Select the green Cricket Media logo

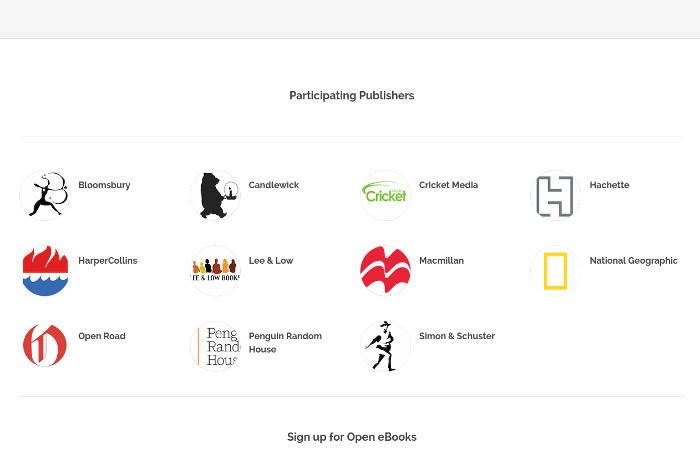(x=385, y=195)
